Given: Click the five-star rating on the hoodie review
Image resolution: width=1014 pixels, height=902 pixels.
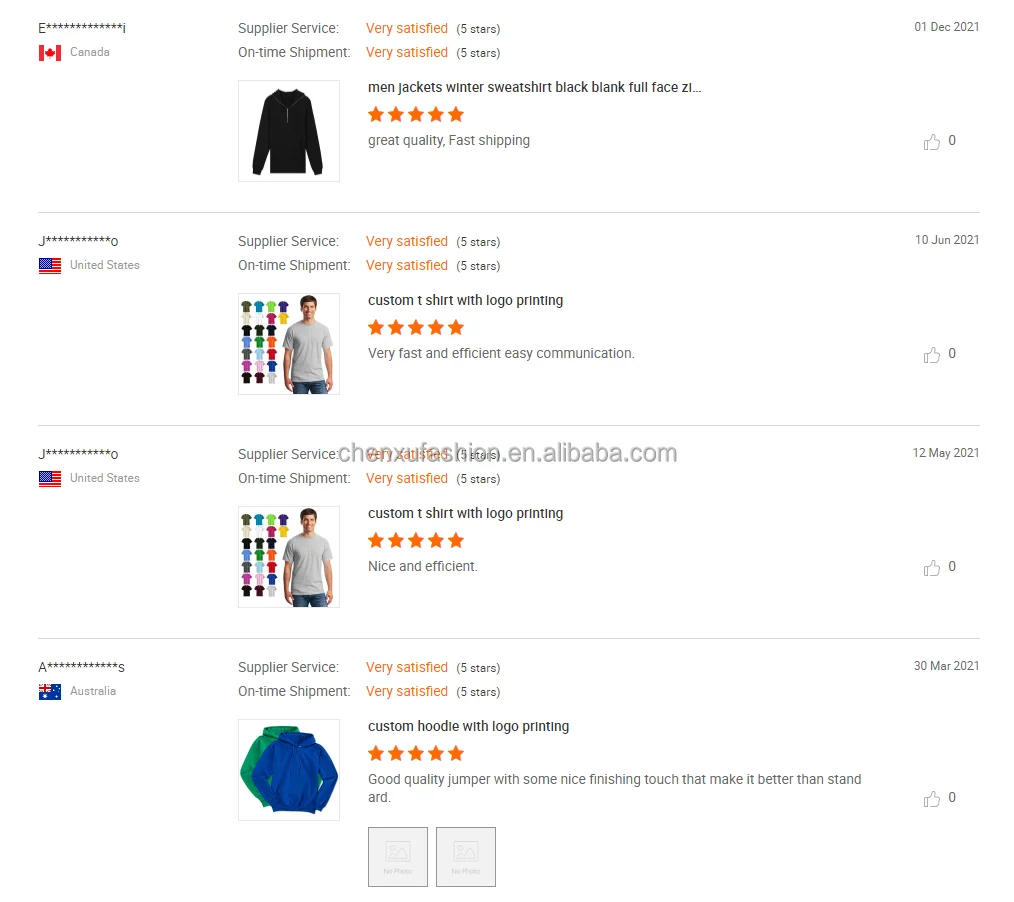Looking at the screenshot, I should point(416,754).
